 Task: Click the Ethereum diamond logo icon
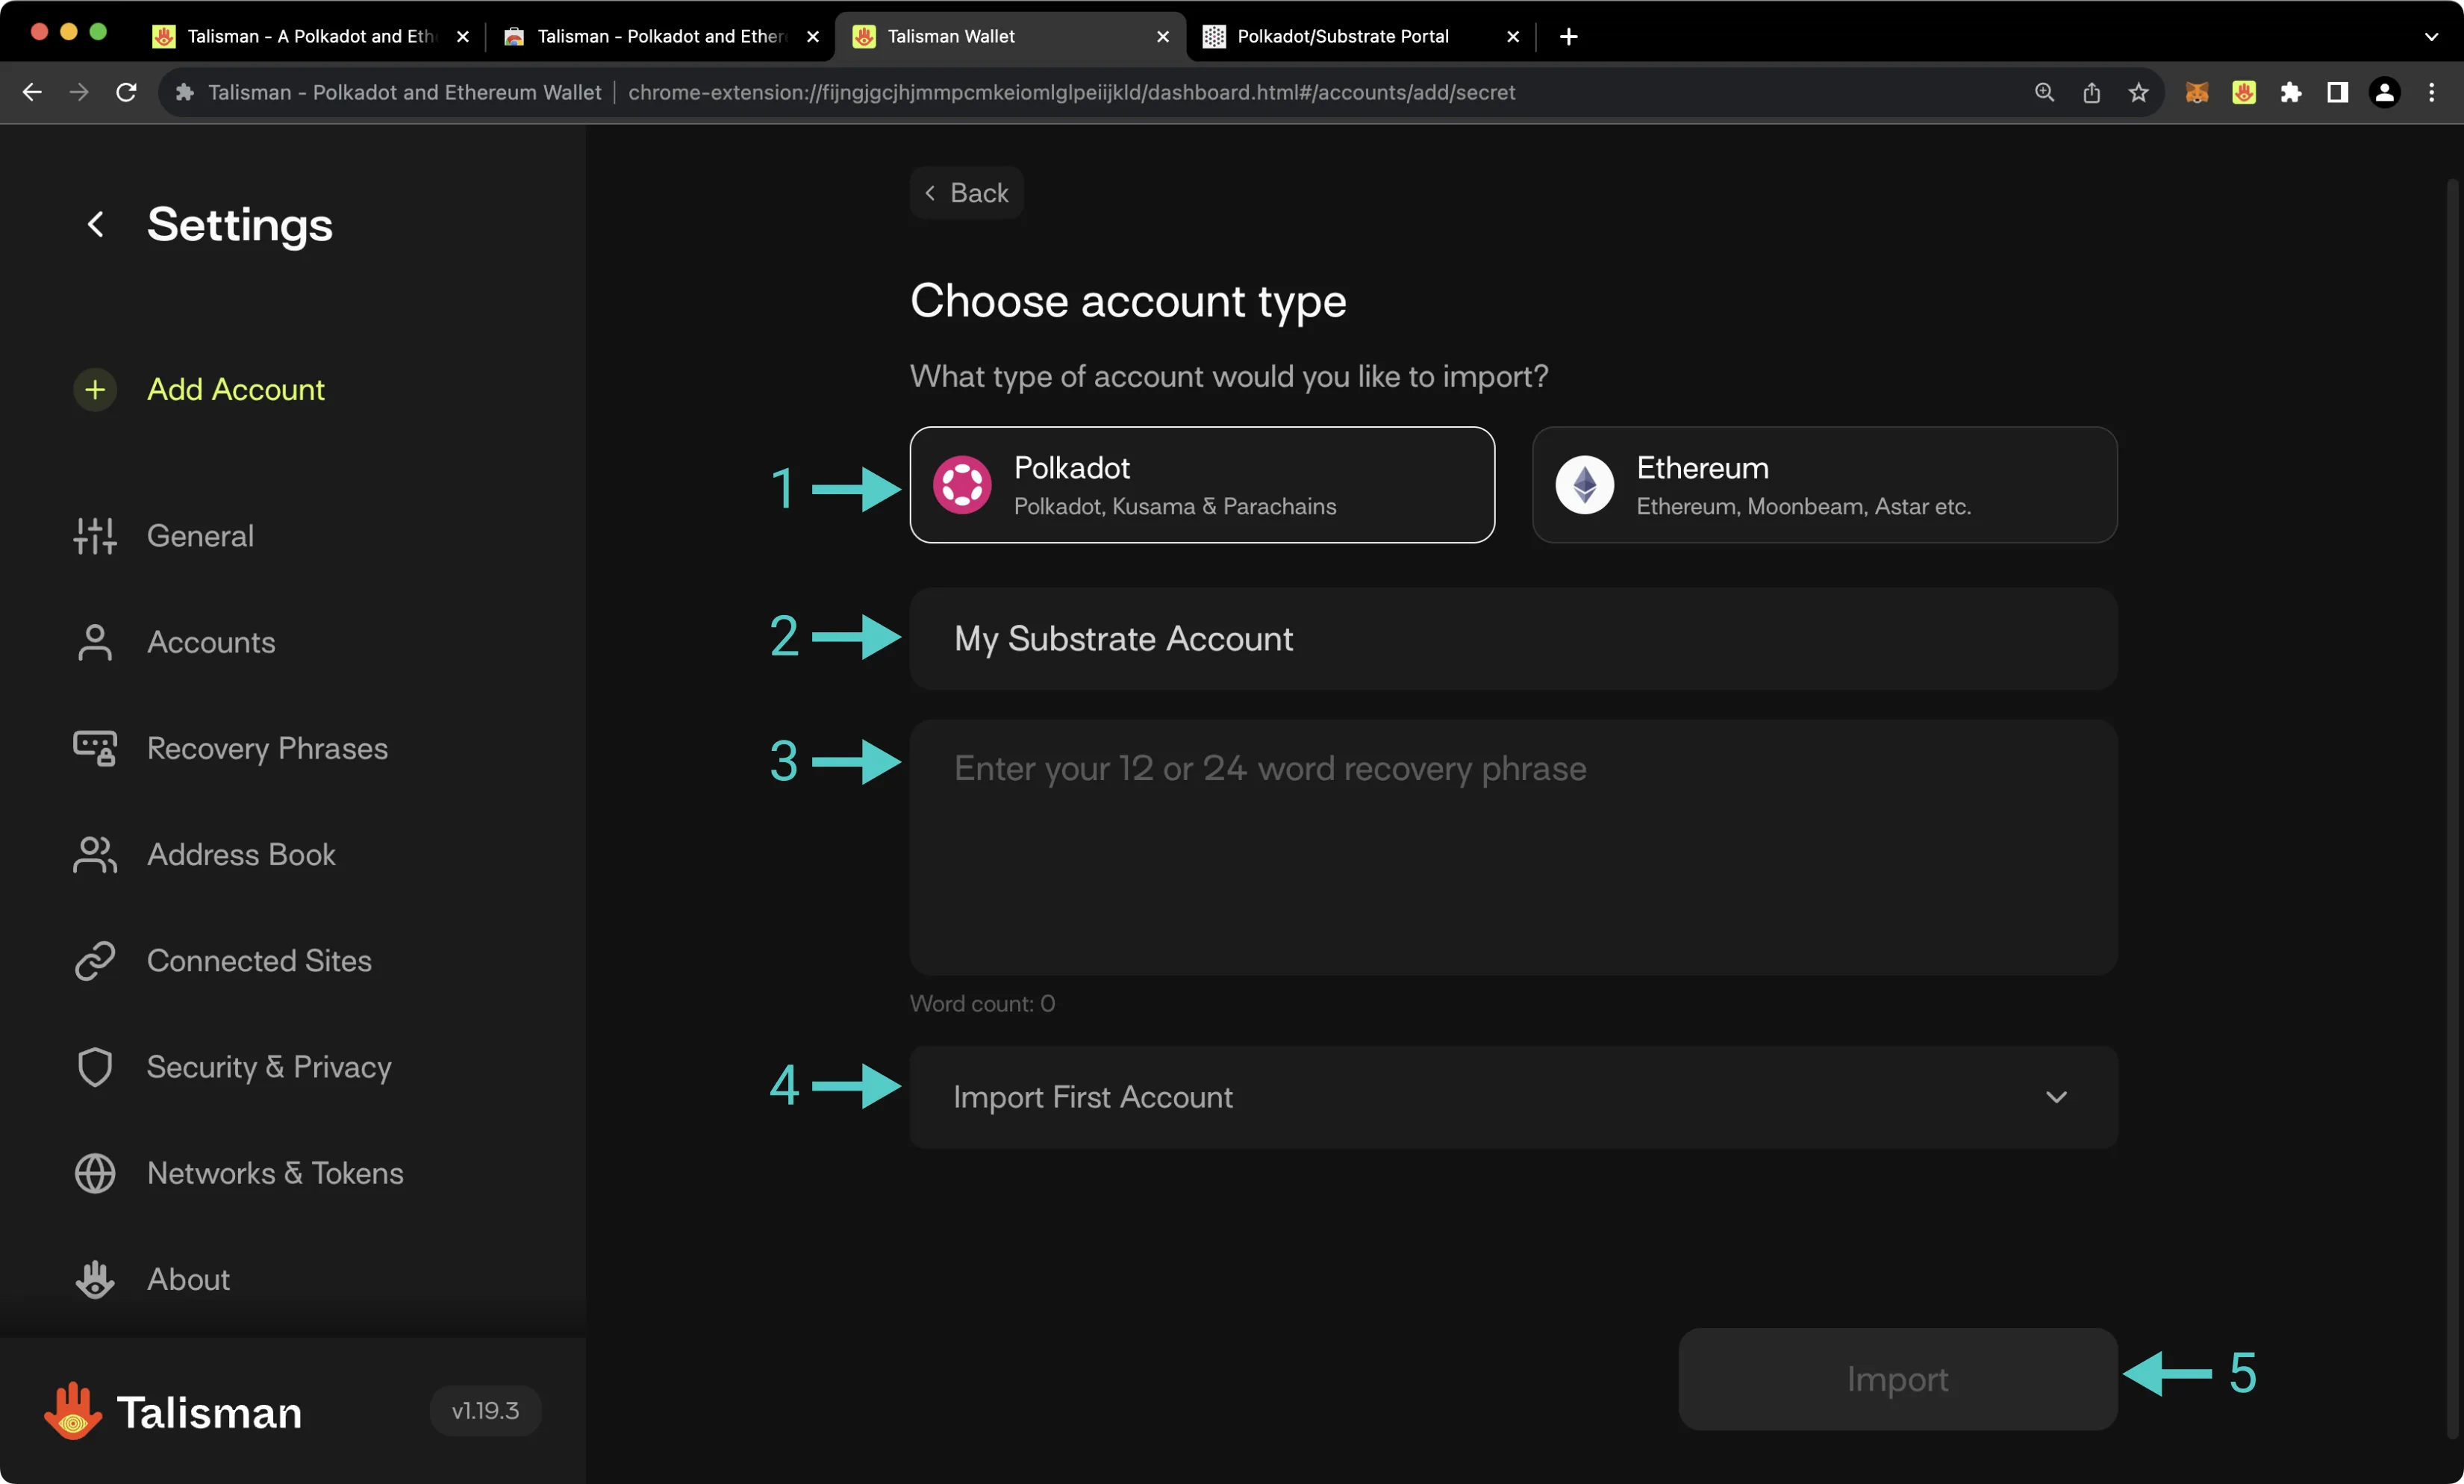(x=1585, y=485)
